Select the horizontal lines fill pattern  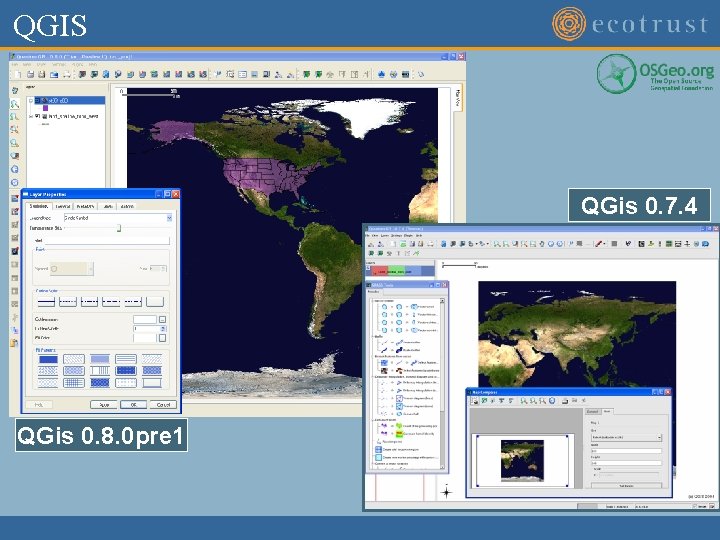(126, 359)
